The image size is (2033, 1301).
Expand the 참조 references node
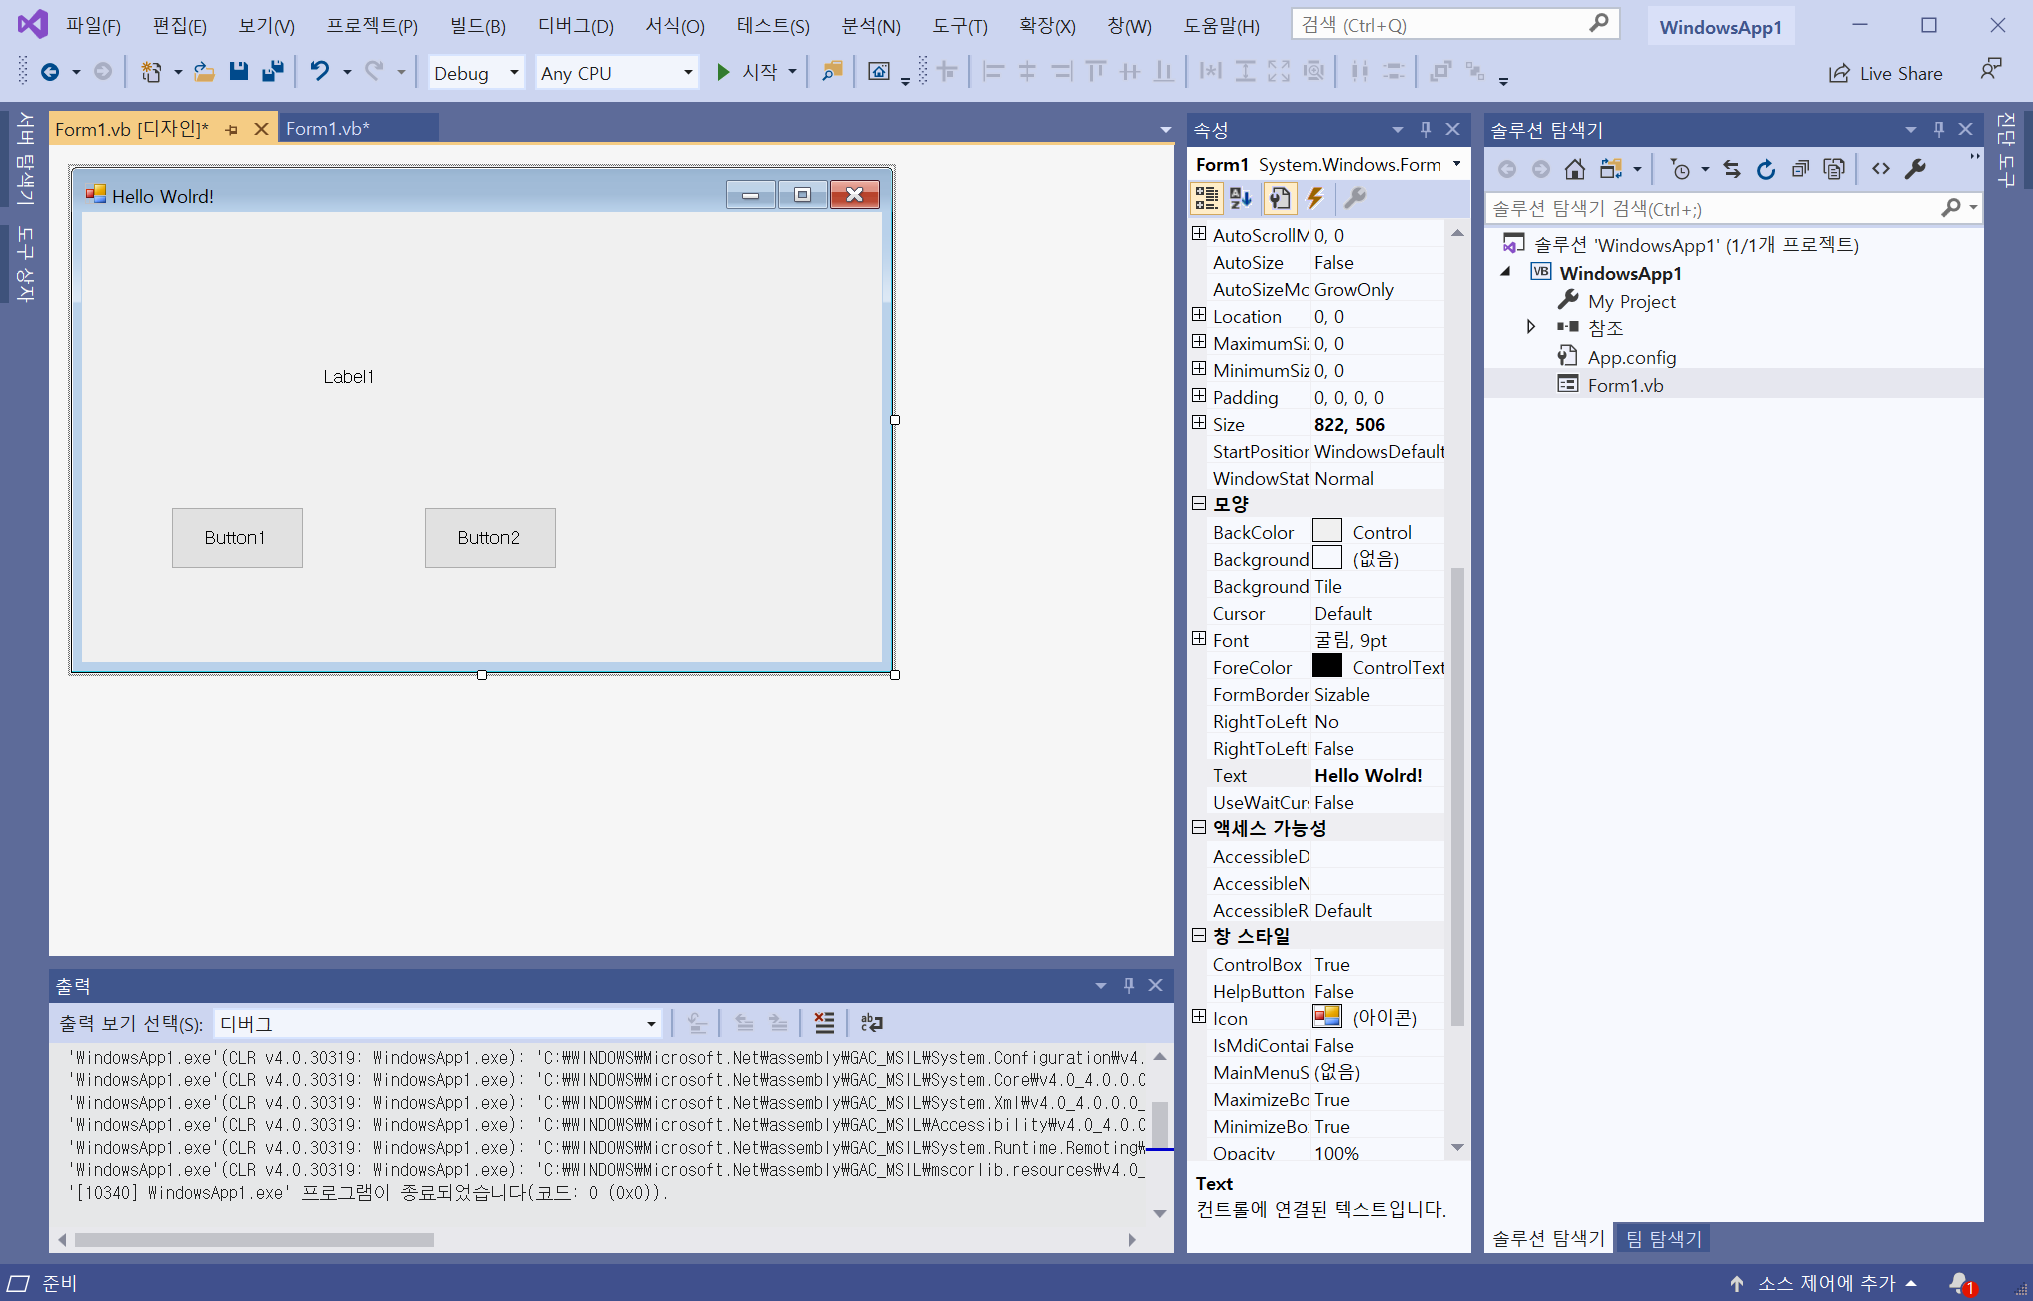(x=1530, y=327)
